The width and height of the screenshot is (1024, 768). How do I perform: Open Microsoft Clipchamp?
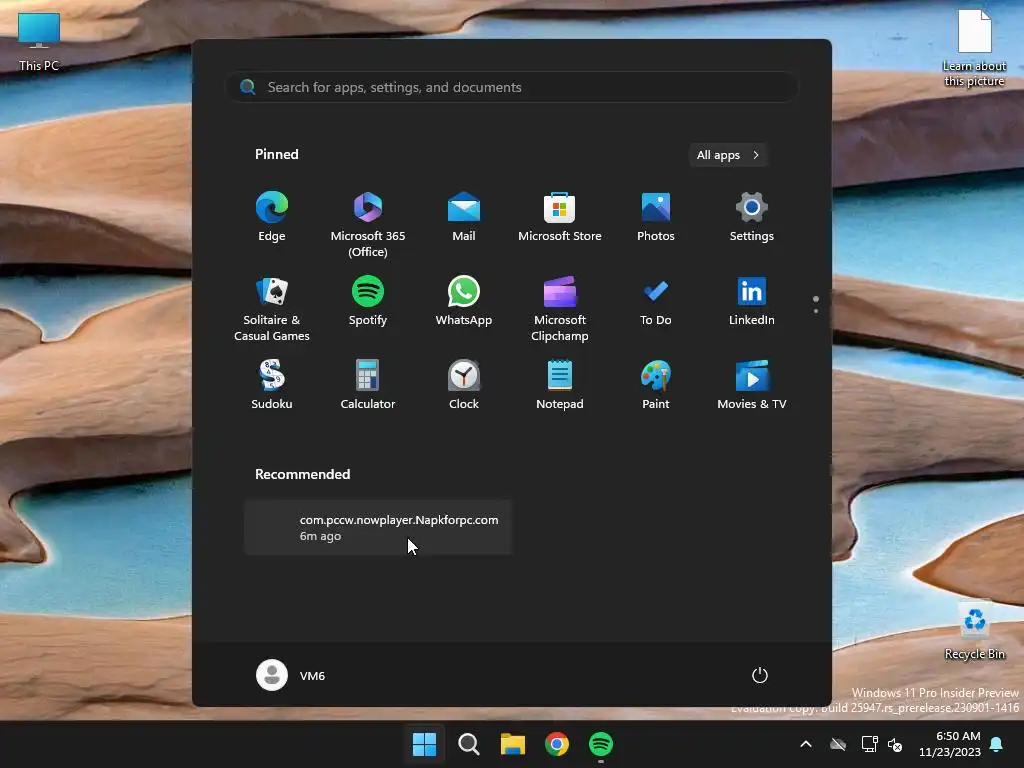coord(560,309)
